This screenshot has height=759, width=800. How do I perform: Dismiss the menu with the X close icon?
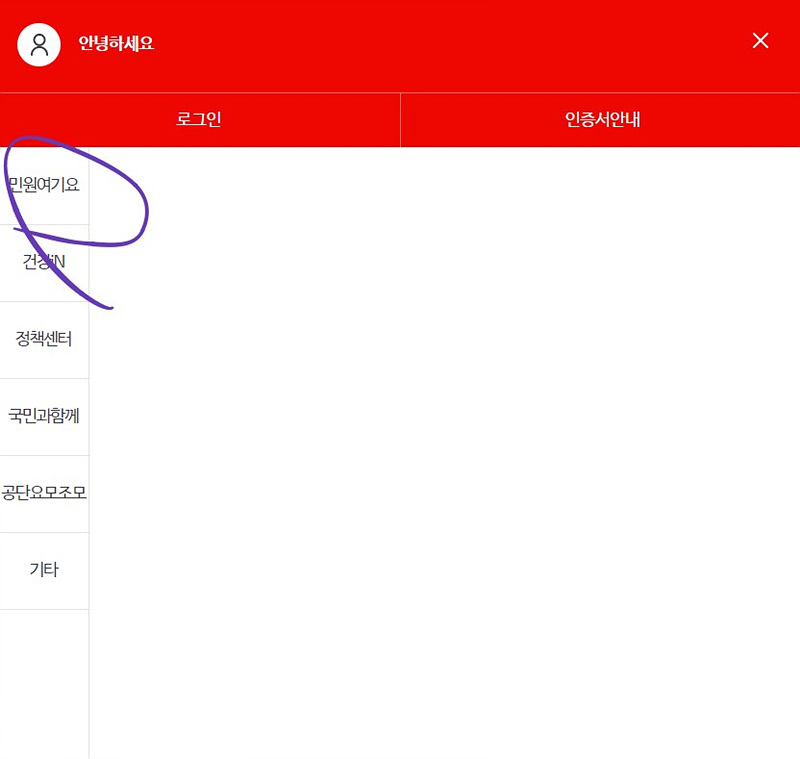(760, 41)
